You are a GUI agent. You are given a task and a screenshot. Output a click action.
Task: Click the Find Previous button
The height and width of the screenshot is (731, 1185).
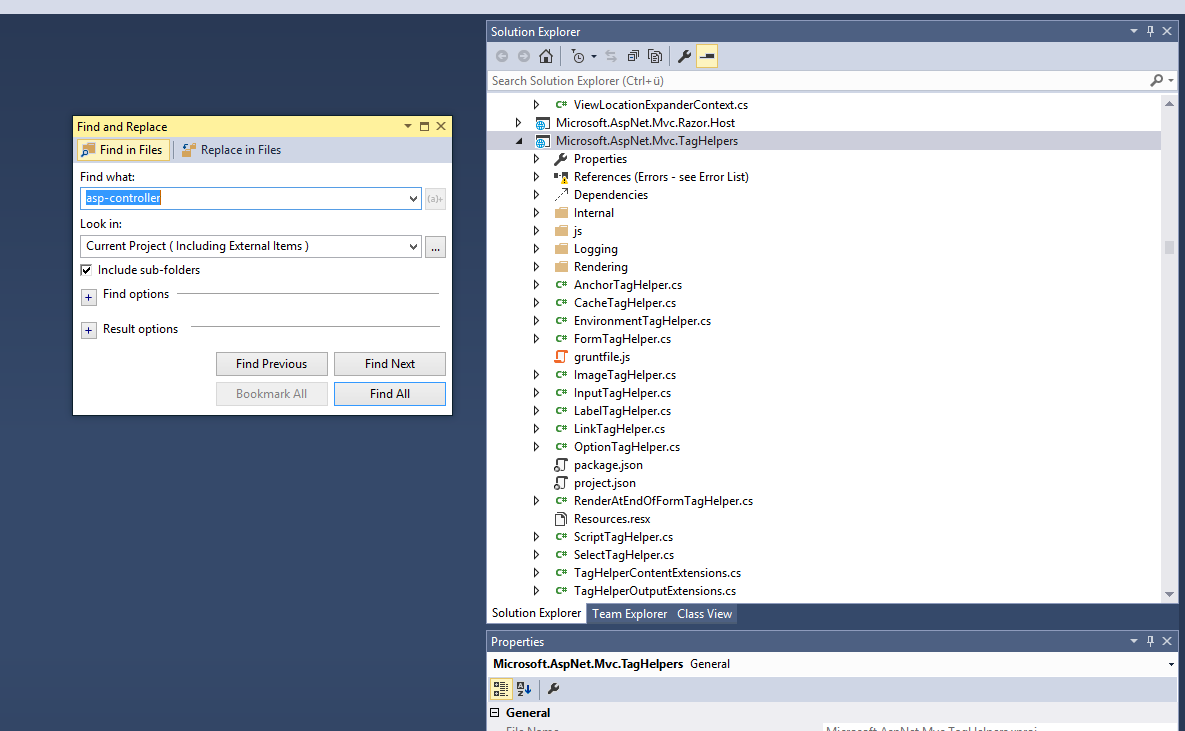pos(271,364)
